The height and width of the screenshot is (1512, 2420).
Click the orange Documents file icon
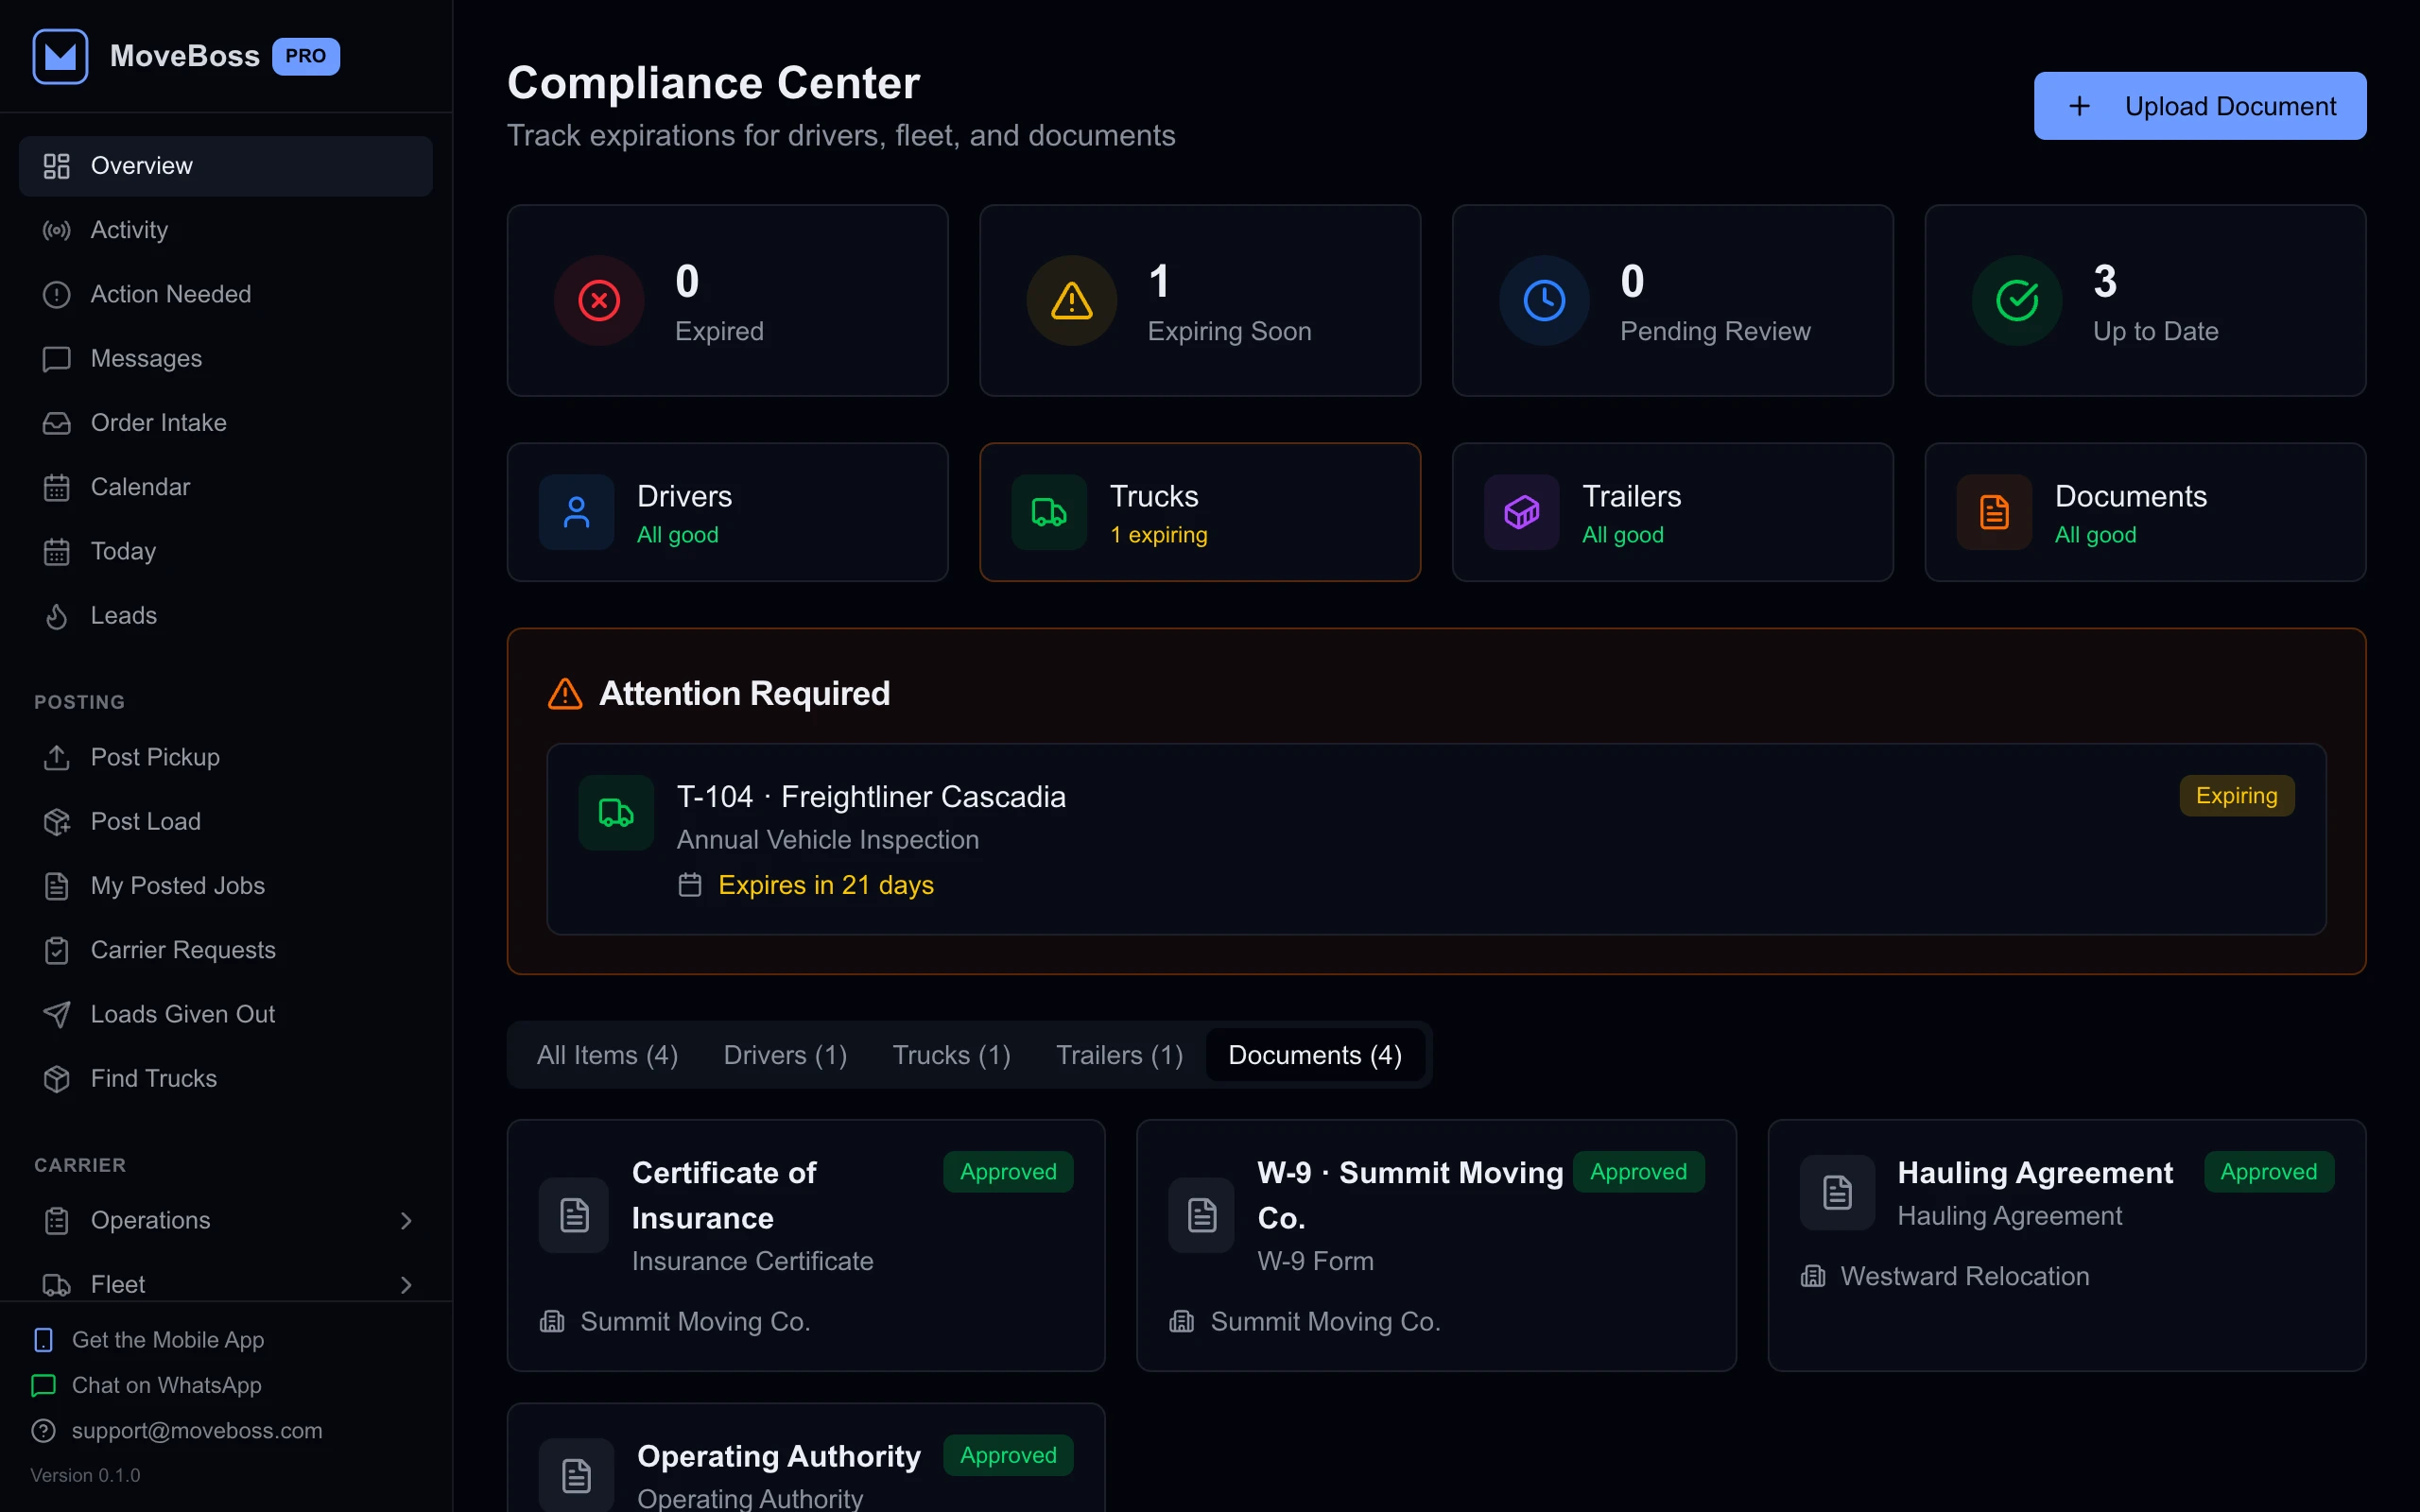[x=1994, y=512]
